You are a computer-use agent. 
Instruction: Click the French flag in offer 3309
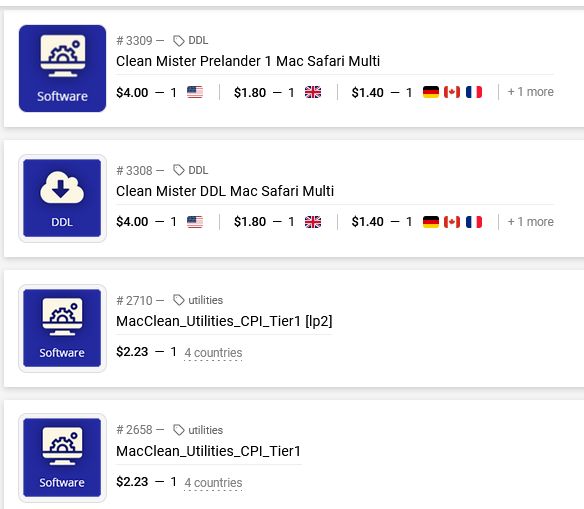click(474, 92)
